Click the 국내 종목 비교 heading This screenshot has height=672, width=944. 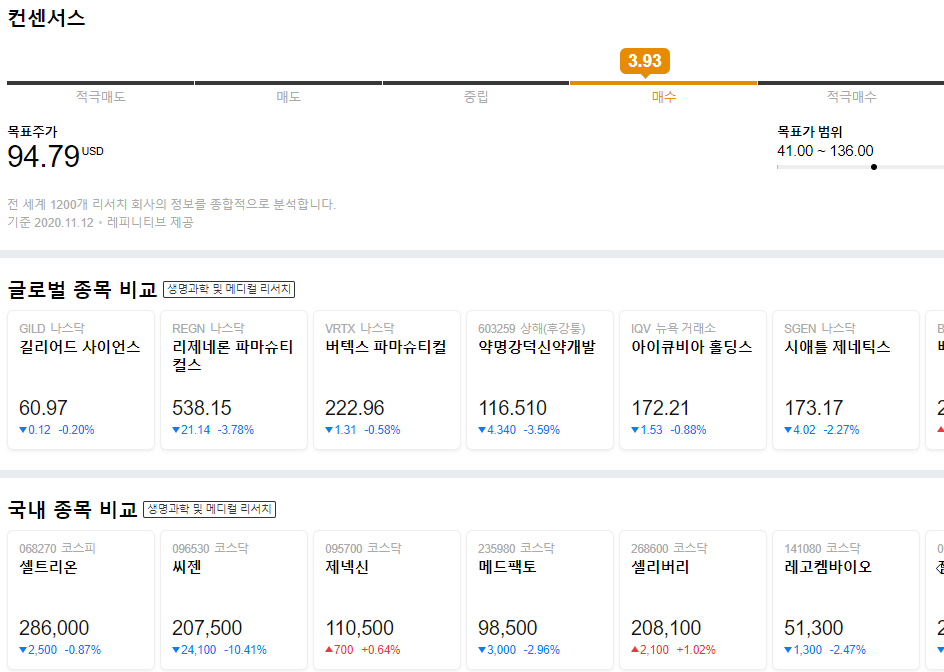[72, 509]
